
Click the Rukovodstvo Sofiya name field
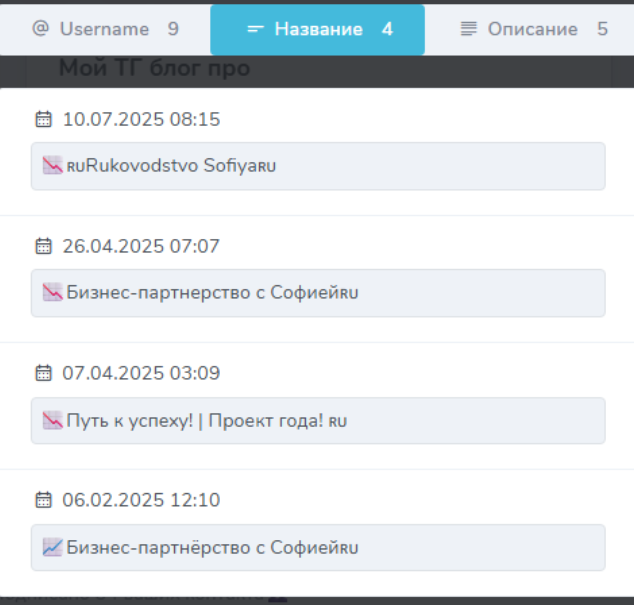[x=318, y=166]
